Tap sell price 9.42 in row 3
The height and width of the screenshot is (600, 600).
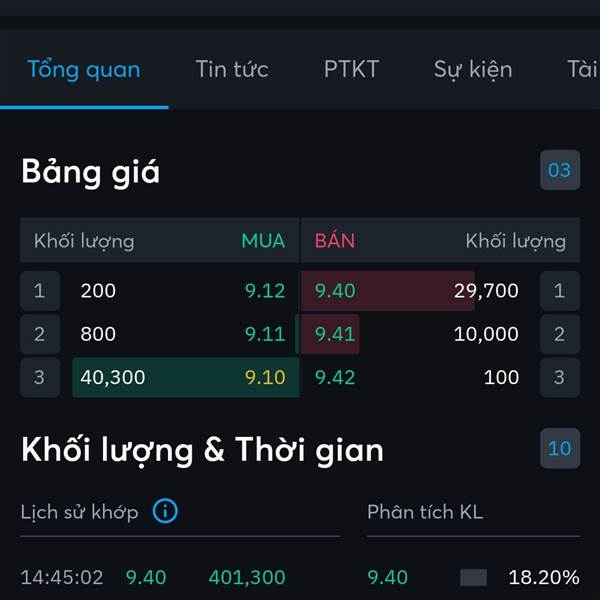click(x=335, y=377)
